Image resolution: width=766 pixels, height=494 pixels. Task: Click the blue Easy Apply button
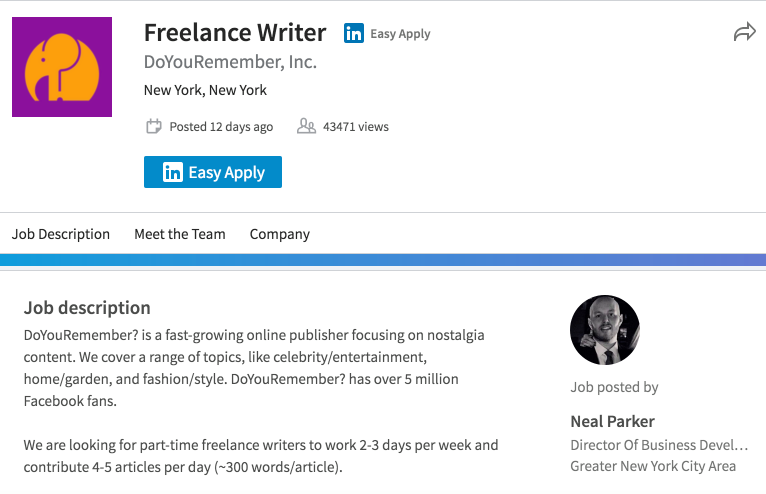pyautogui.click(x=213, y=172)
